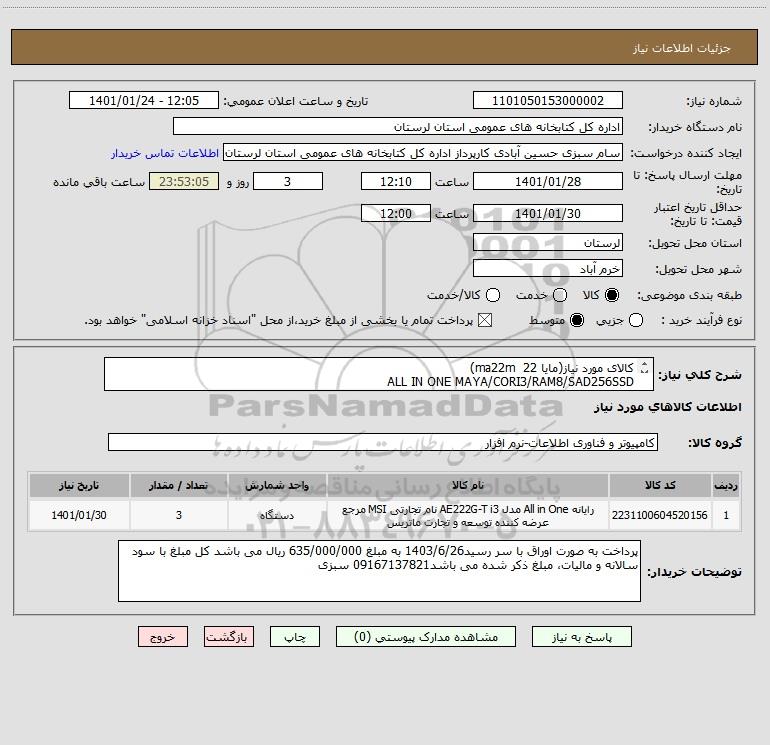Click the buyer organization name field
The image size is (770, 745).
398,127
